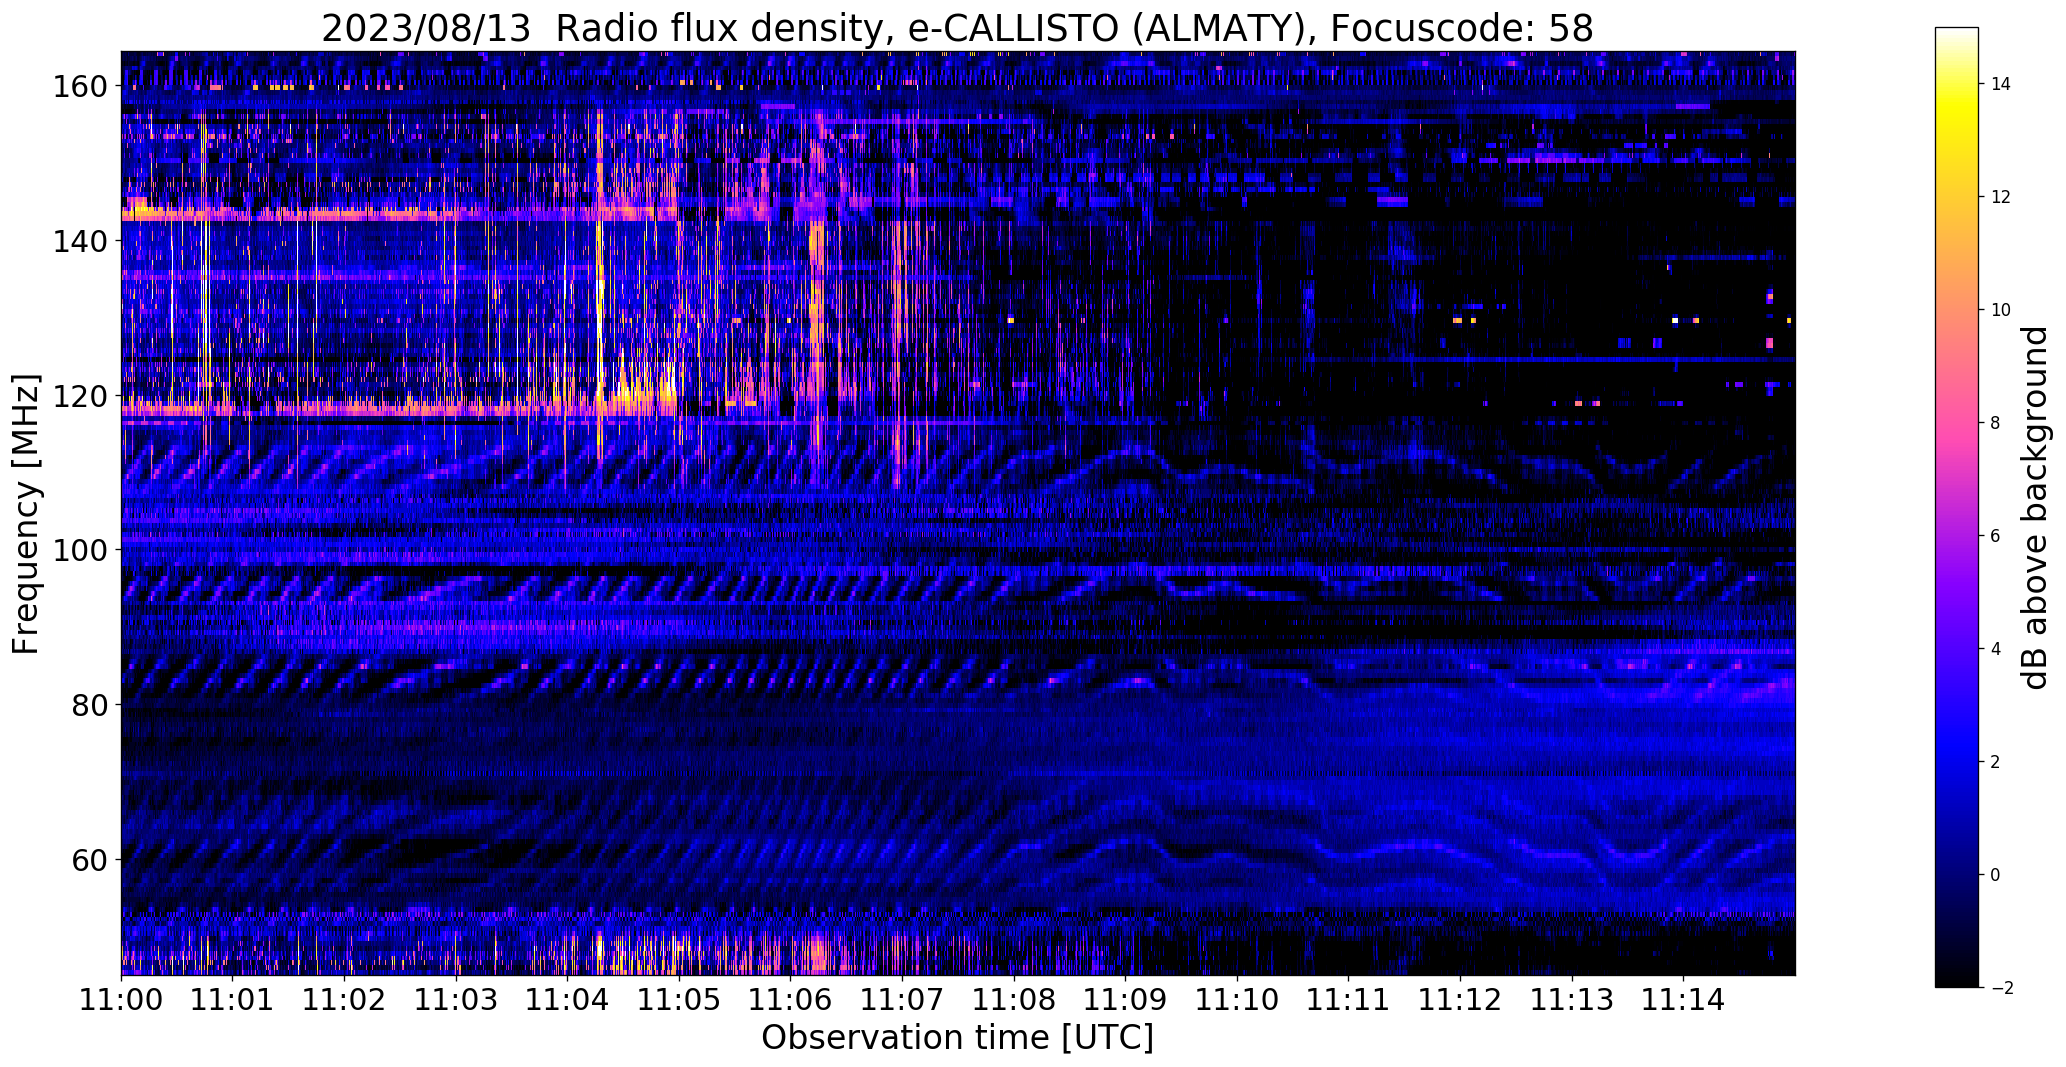2066x1067 pixels.
Task: Click the colorbar tick label 6
Action: [1995, 536]
